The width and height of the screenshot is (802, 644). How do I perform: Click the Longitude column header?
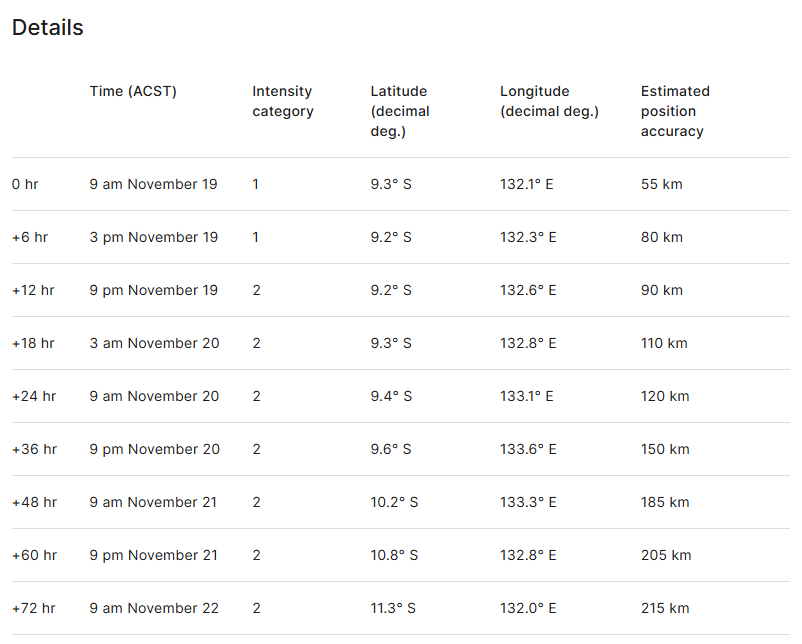pyautogui.click(x=549, y=101)
